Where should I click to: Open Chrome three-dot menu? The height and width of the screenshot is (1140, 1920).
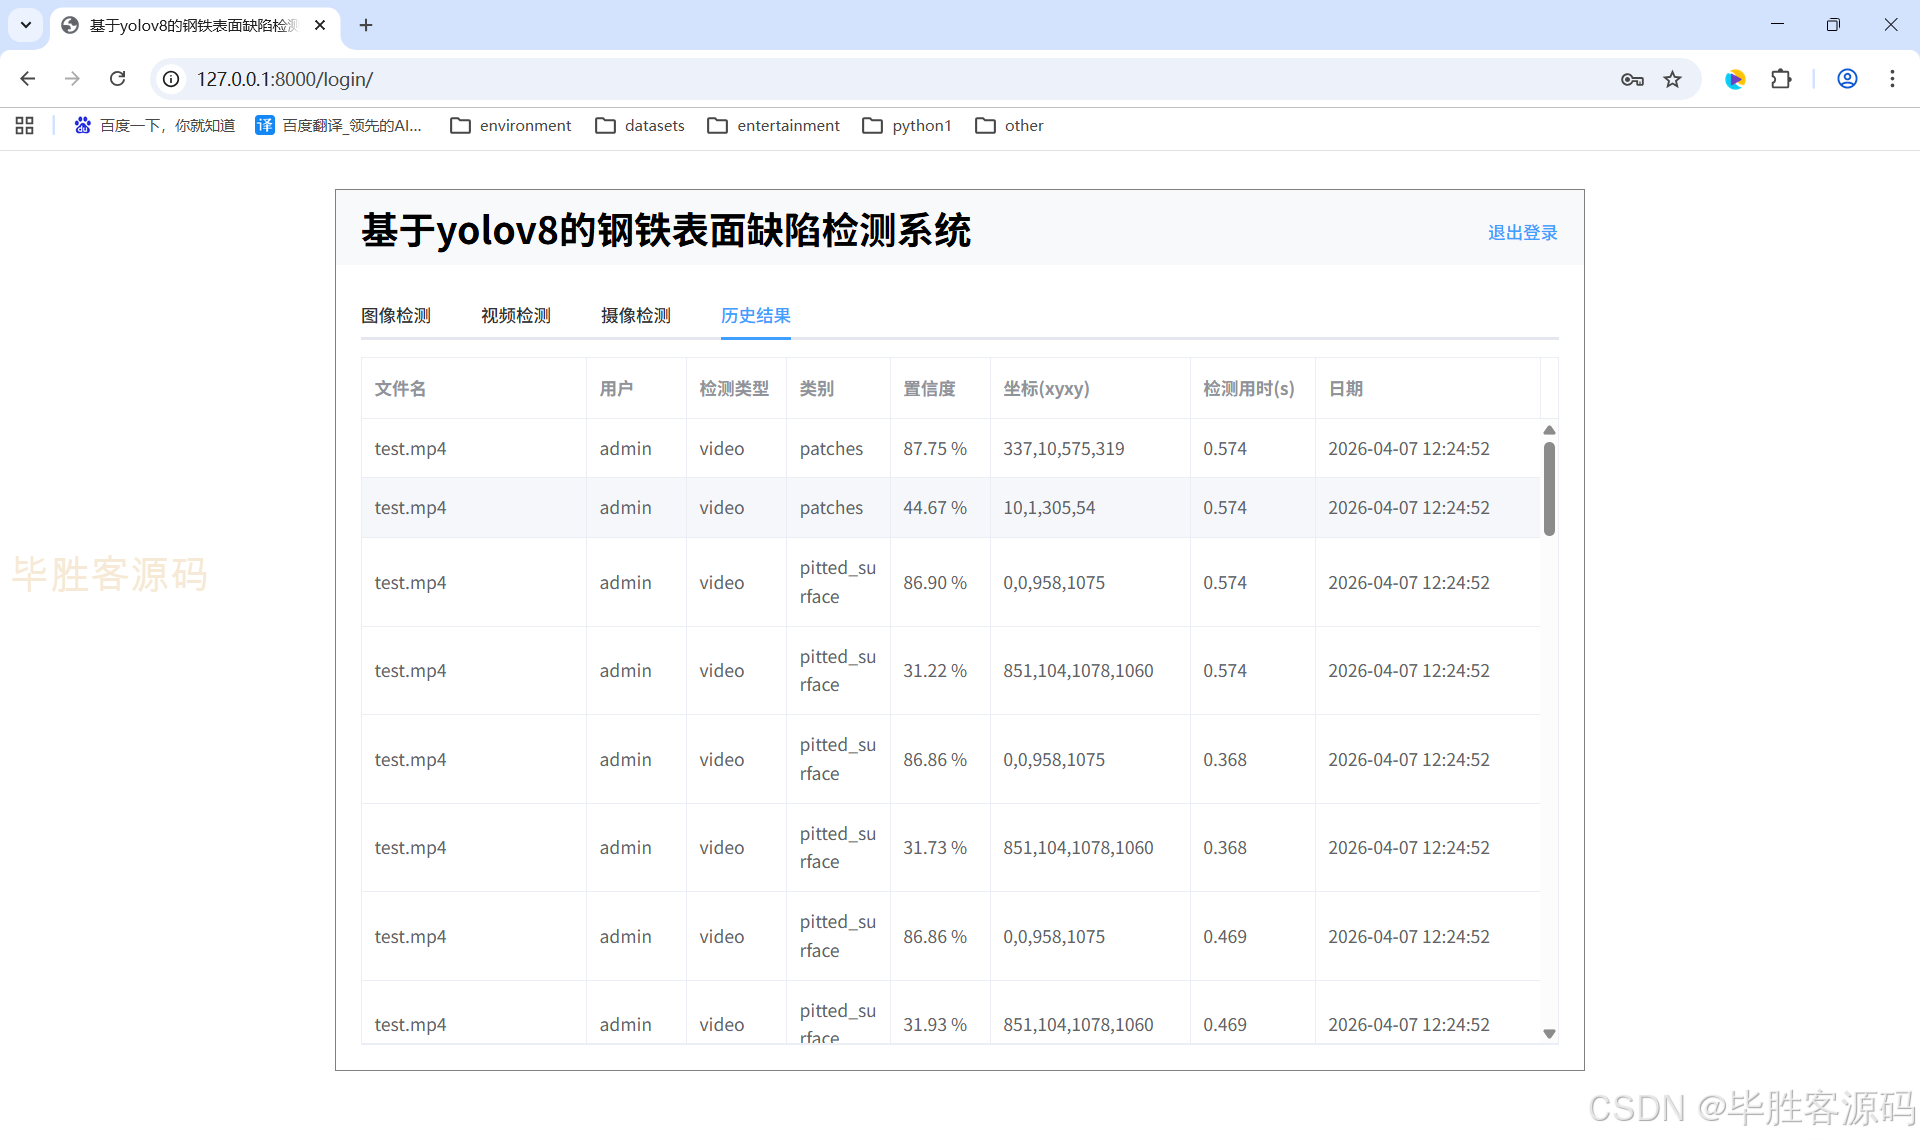click(x=1892, y=79)
